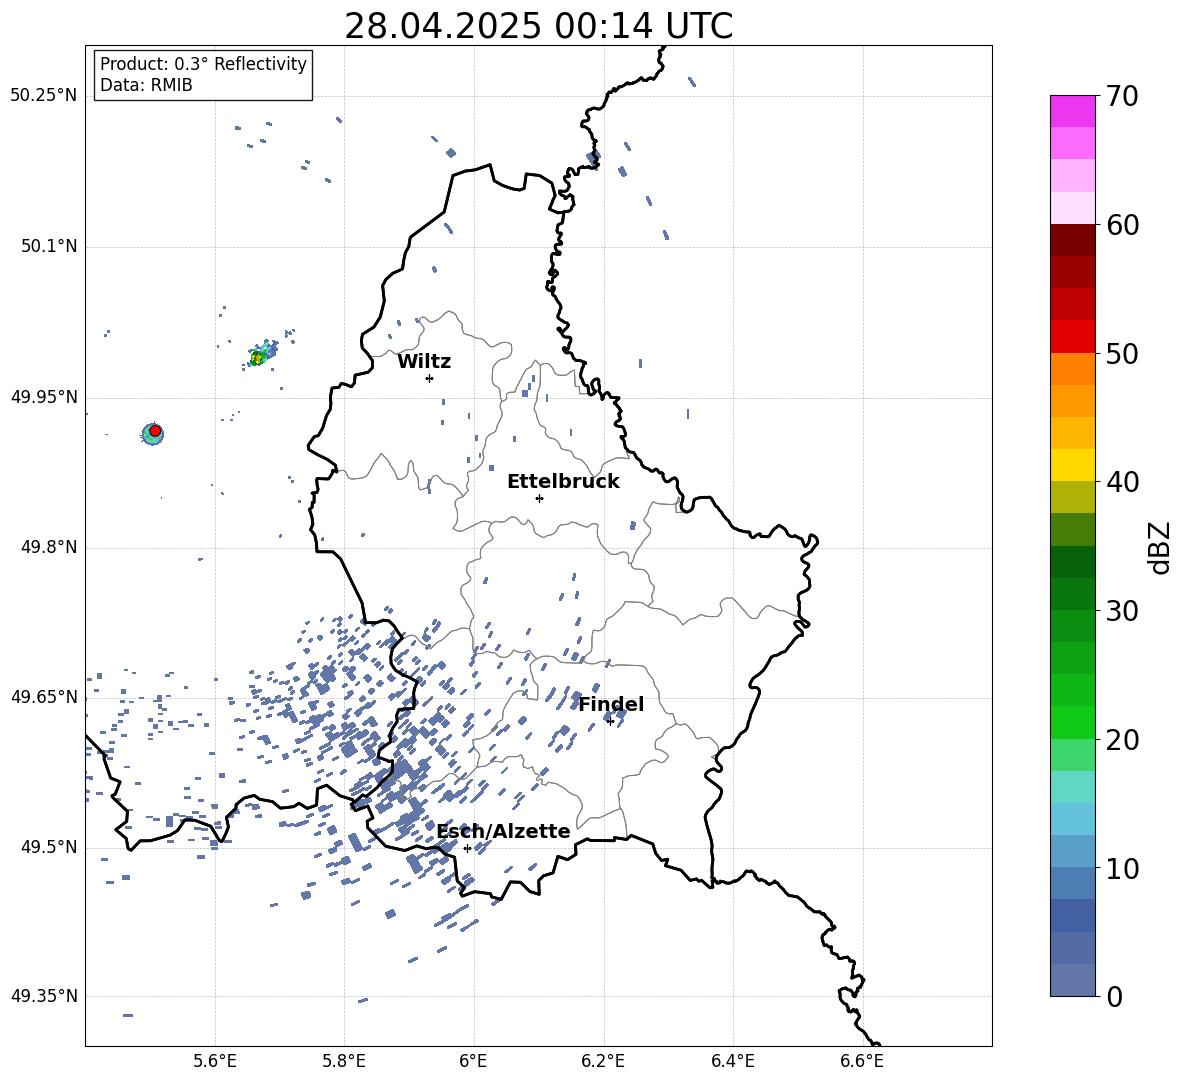Click the title text 28.04.2025 00:14 UTC
Viewport: 1184px width, 1081px height.
(x=538, y=26)
